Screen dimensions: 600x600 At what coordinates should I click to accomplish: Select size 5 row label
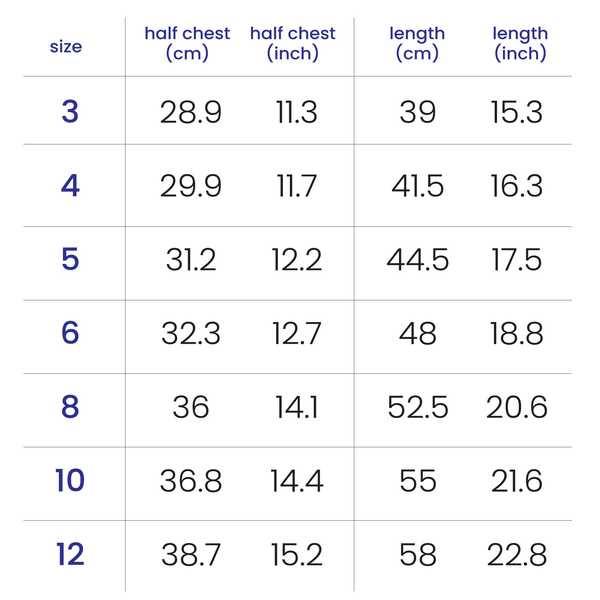(70, 259)
